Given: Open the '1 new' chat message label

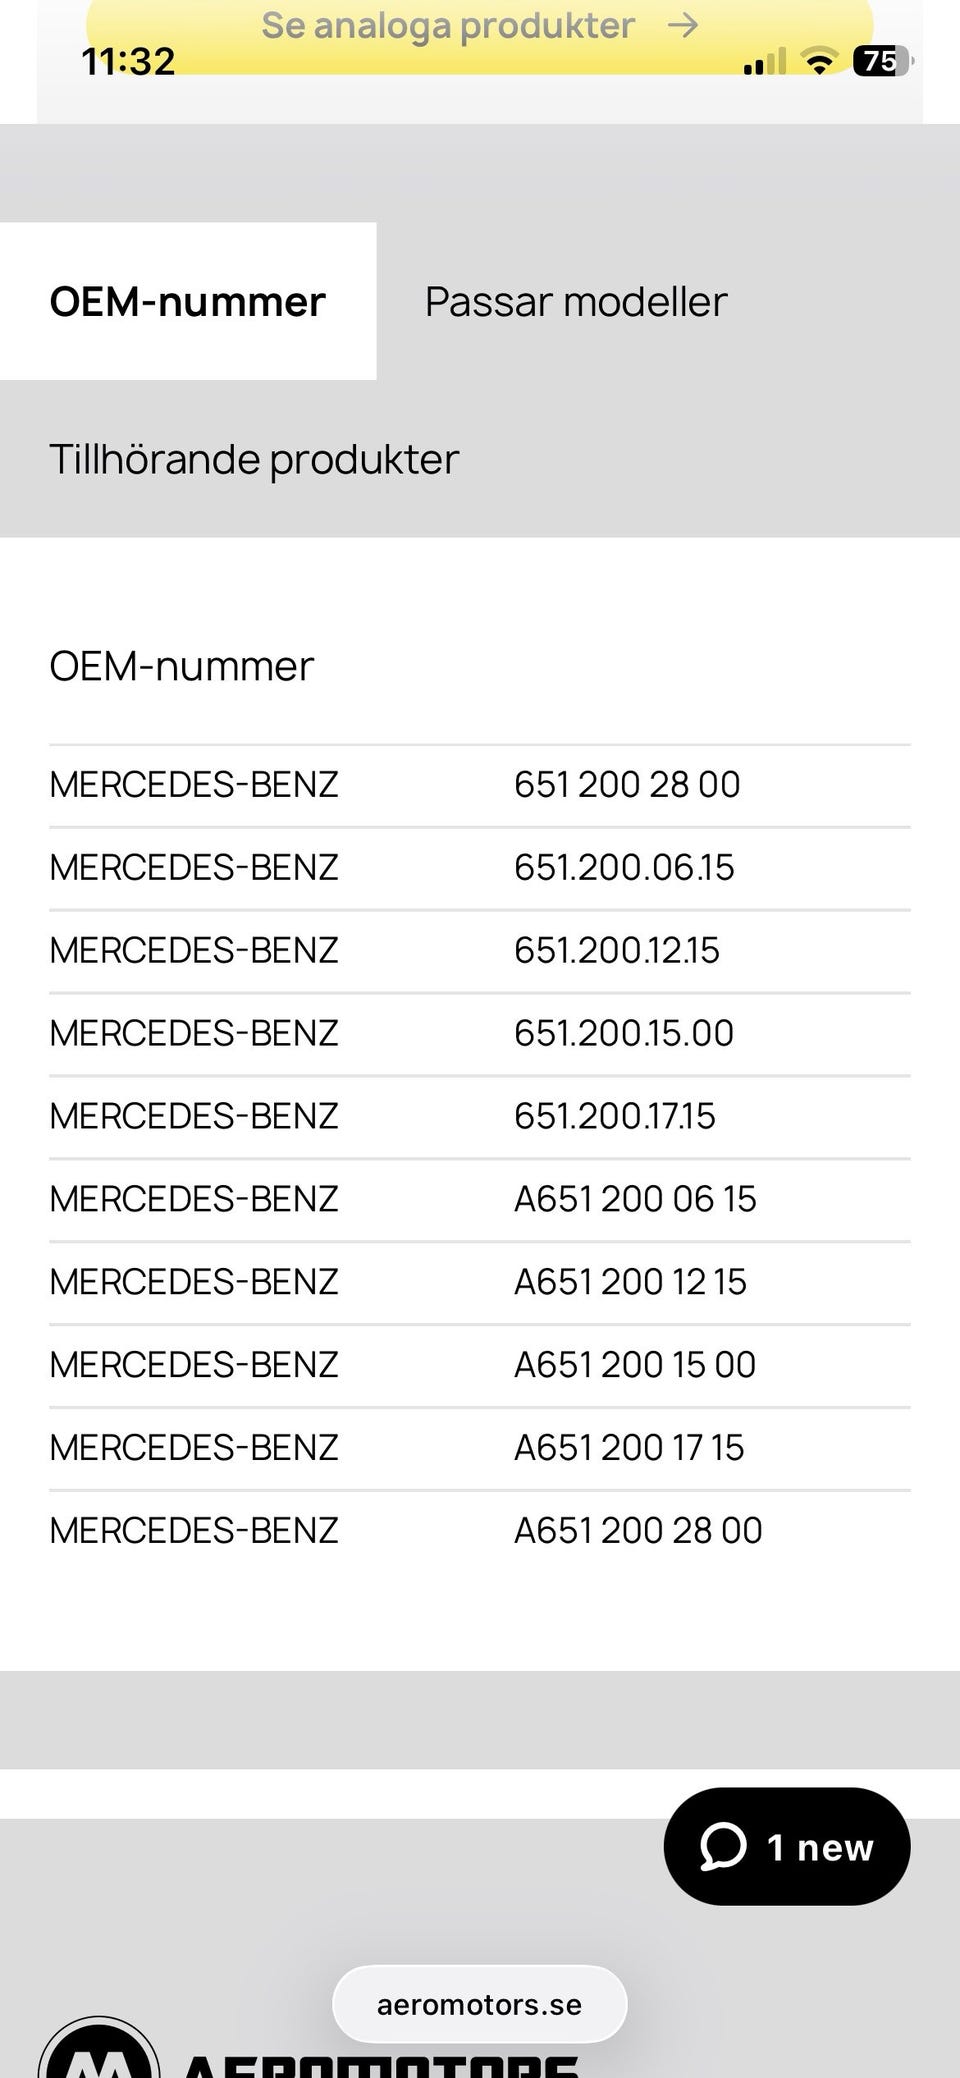Looking at the screenshot, I should 820,1847.
